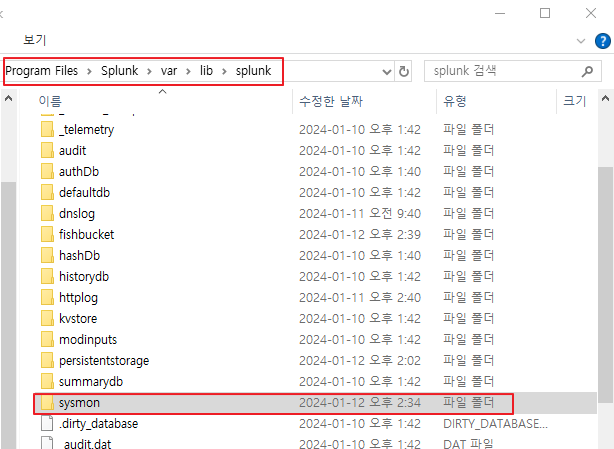
Task: Go to the lib breadcrumb
Action: 206,71
